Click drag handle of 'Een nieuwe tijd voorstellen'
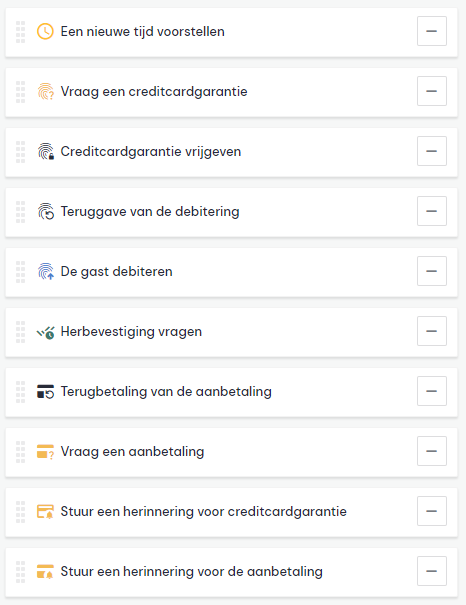 [20, 32]
